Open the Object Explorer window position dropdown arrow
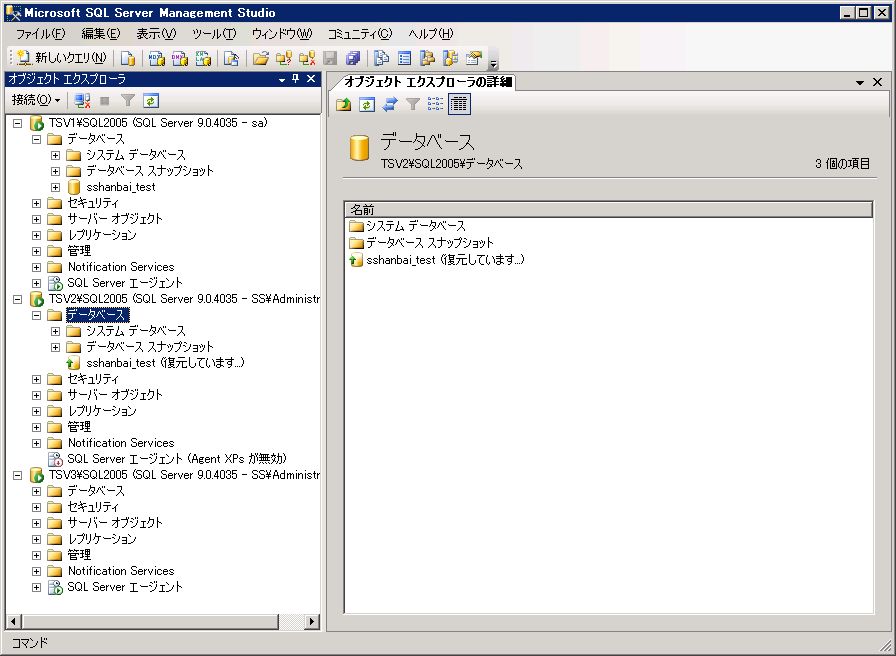 click(x=282, y=80)
